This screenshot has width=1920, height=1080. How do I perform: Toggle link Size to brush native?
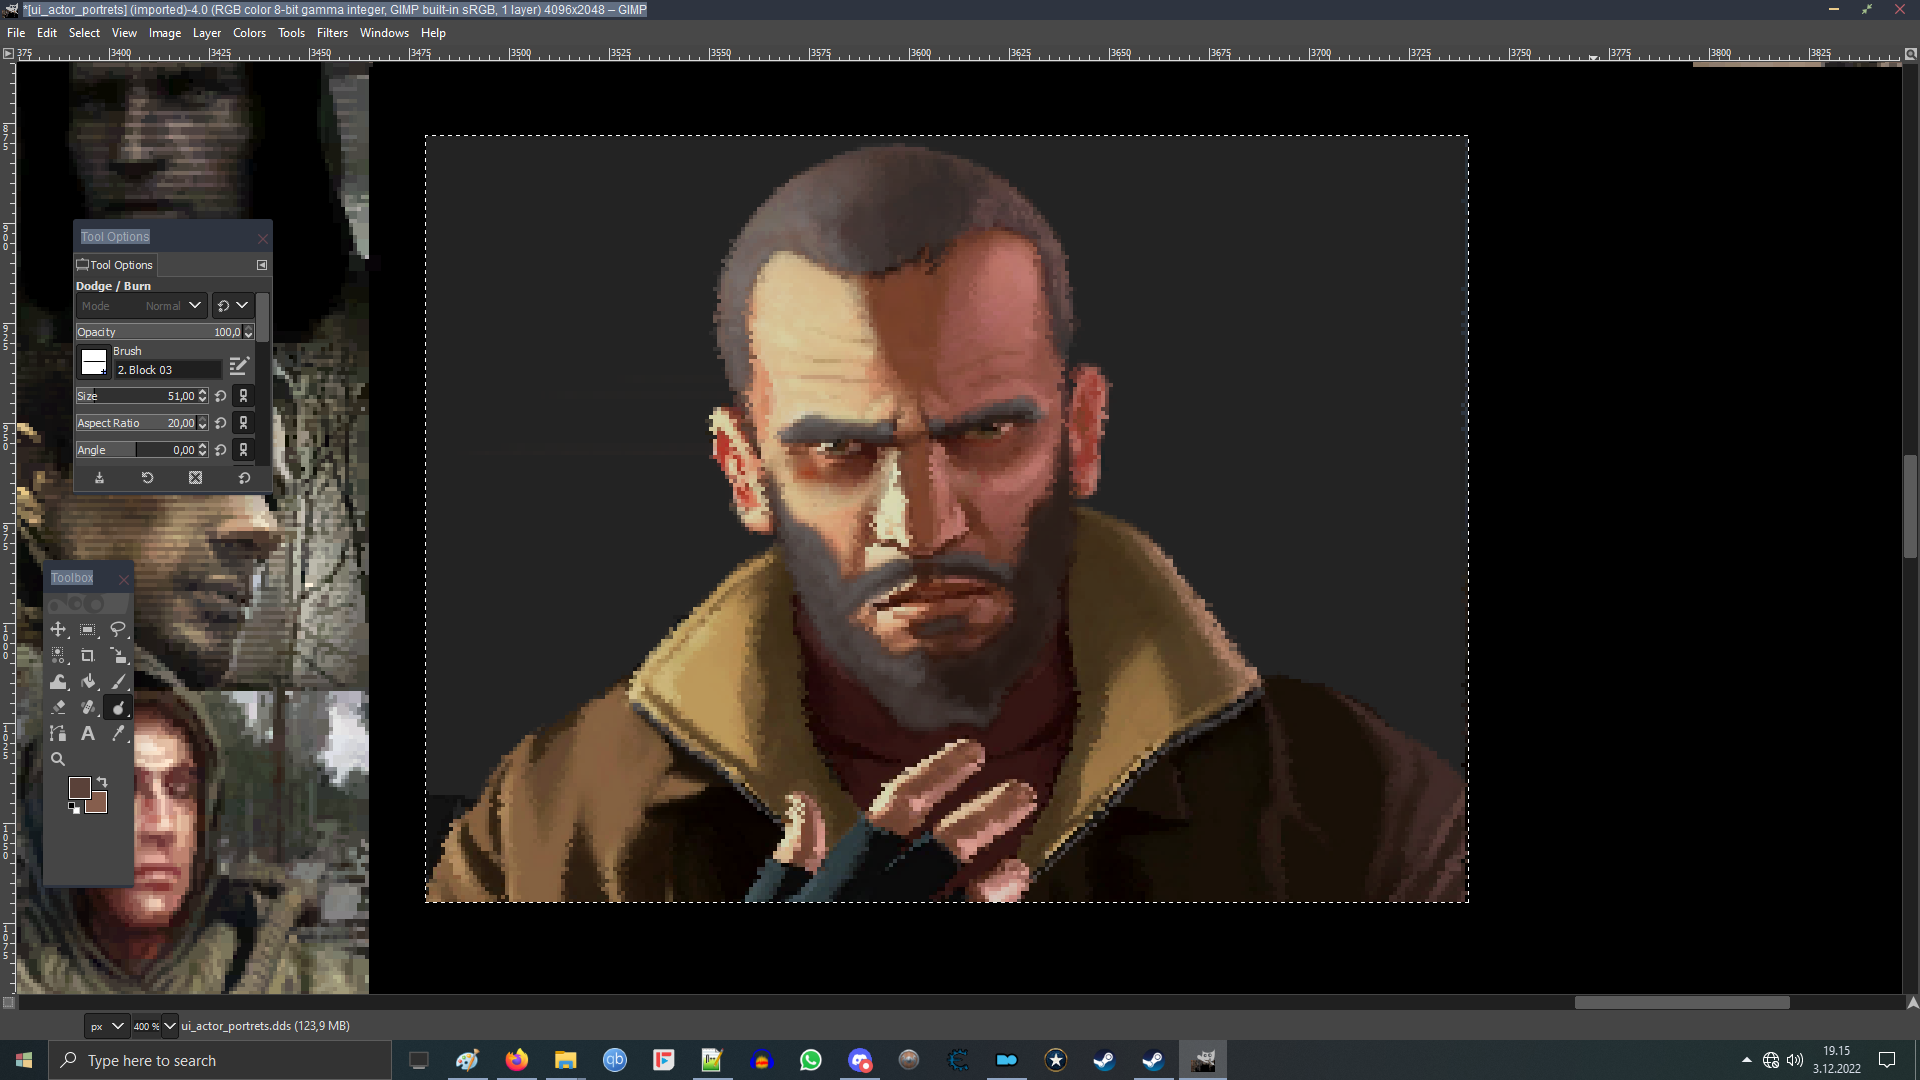coord(243,396)
